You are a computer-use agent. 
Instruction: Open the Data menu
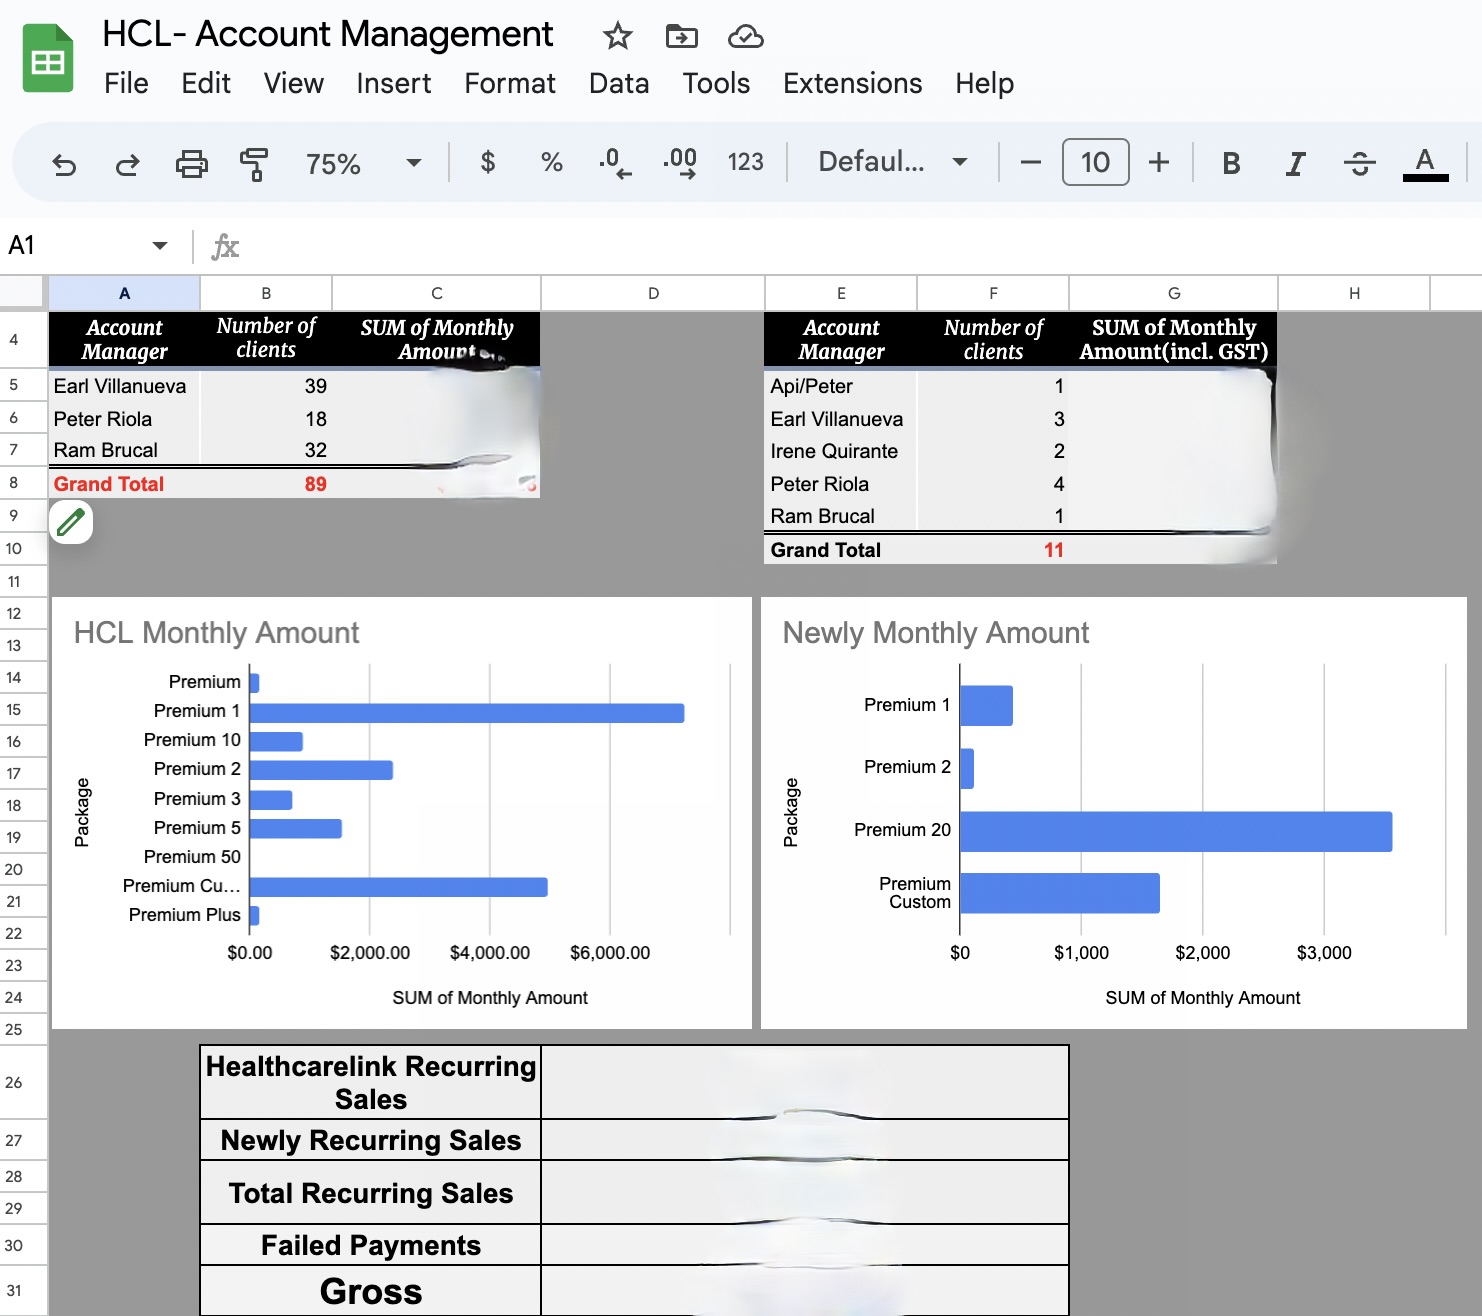pos(619,83)
